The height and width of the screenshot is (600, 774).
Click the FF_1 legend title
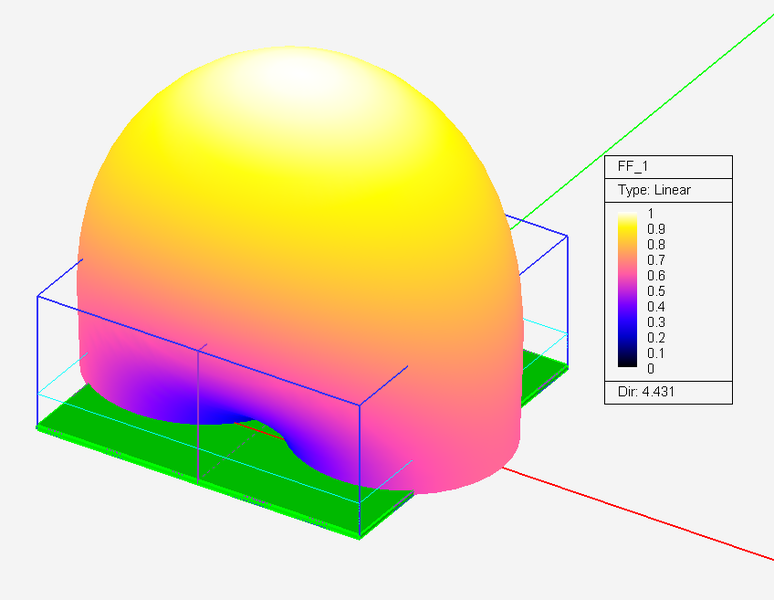click(633, 166)
